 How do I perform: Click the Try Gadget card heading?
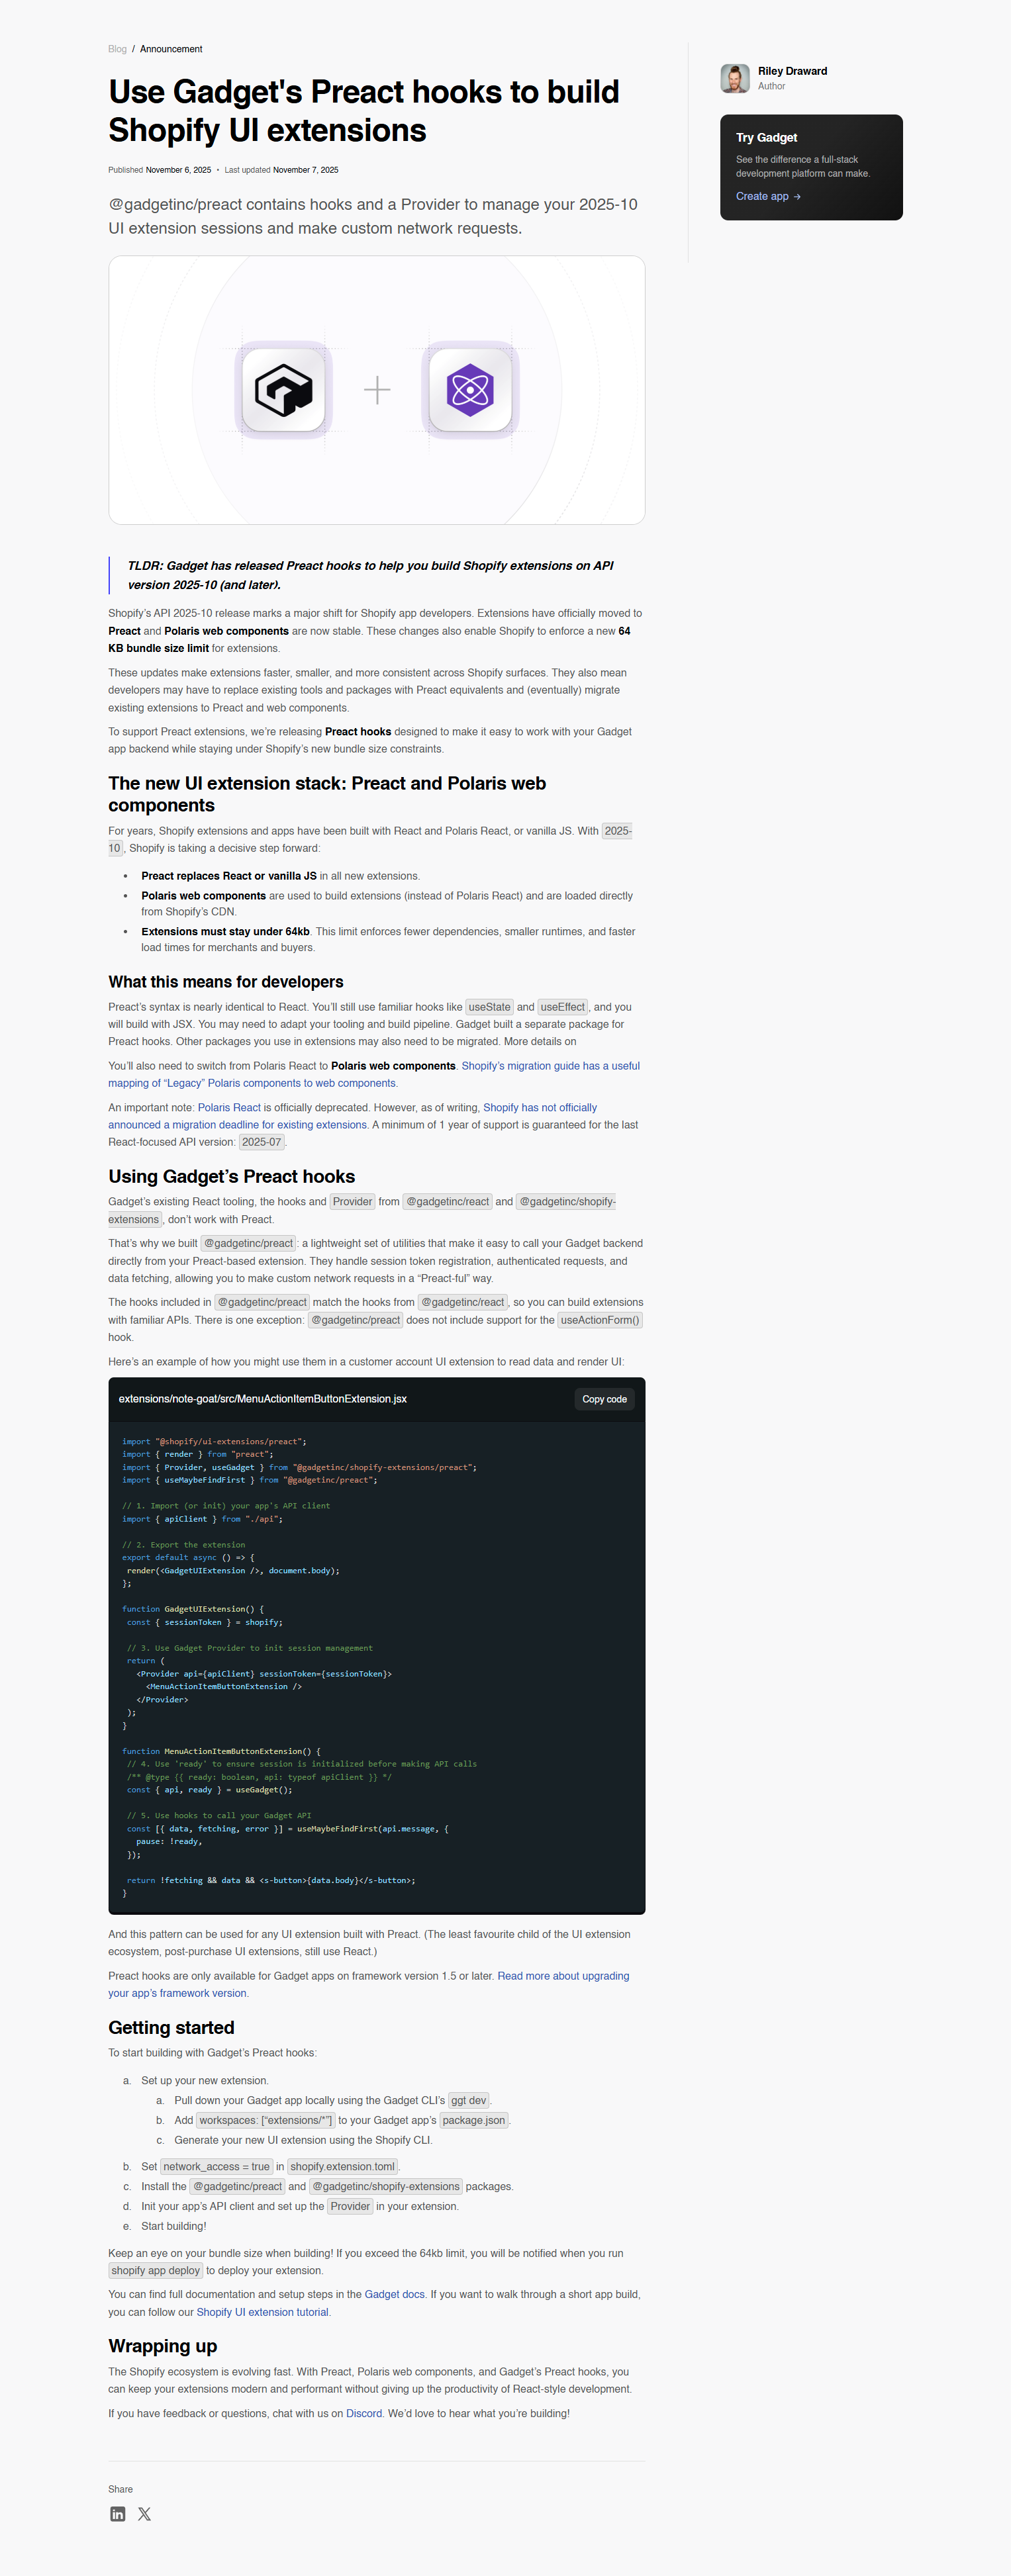[x=766, y=137]
